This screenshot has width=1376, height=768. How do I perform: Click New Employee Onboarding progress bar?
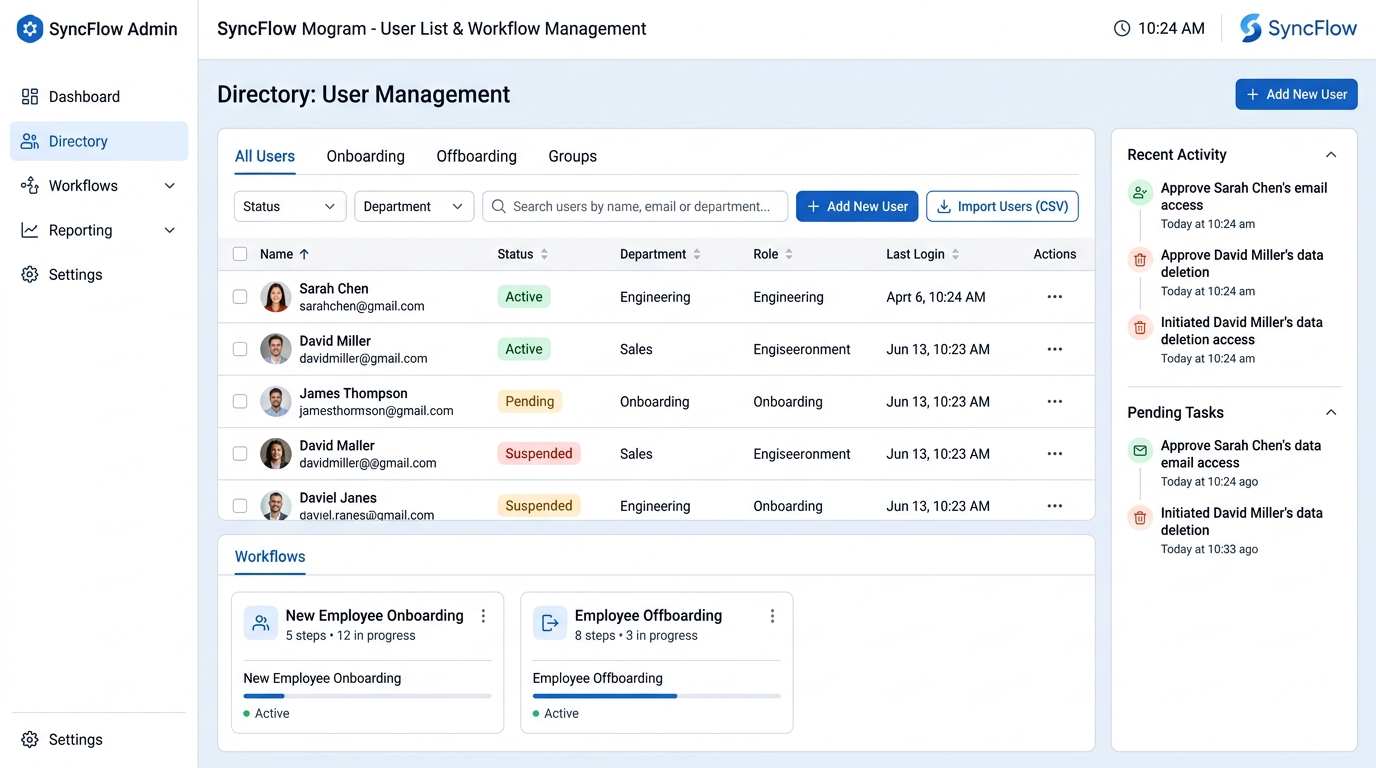tap(368, 696)
